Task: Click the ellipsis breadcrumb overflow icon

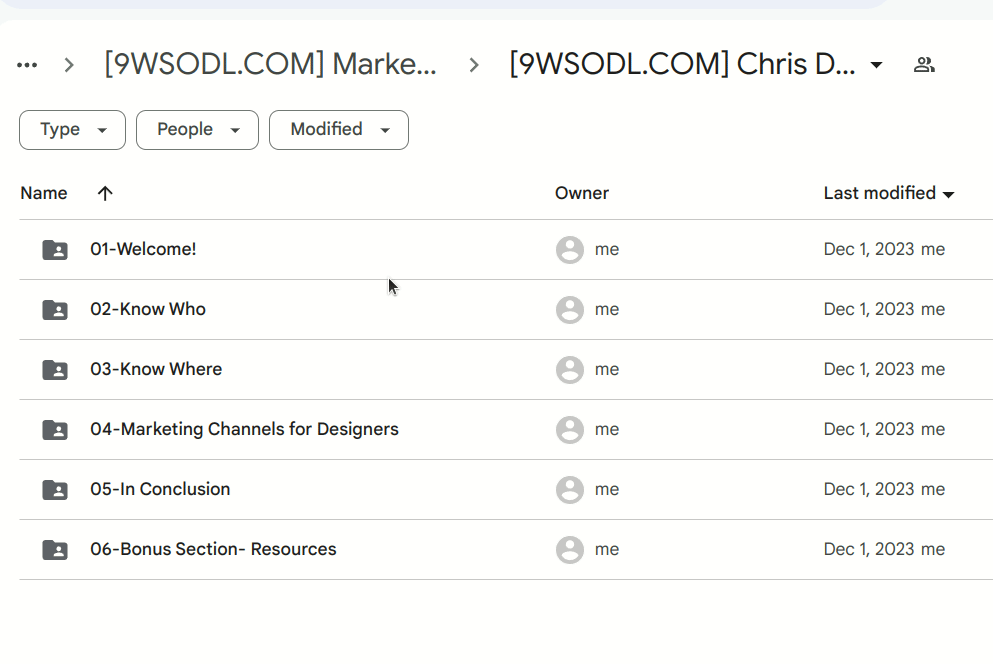Action: tap(27, 65)
